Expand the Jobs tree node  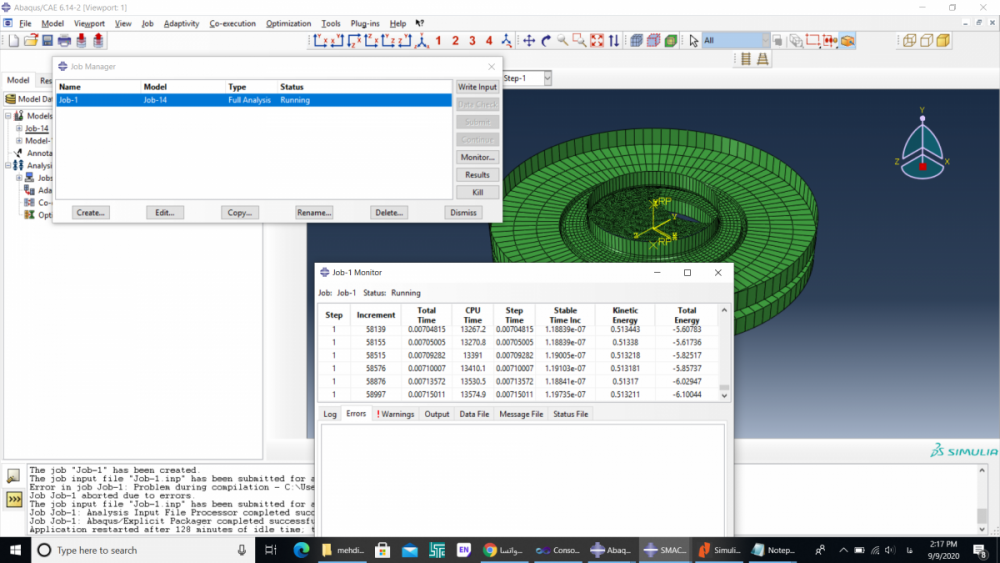point(19,178)
